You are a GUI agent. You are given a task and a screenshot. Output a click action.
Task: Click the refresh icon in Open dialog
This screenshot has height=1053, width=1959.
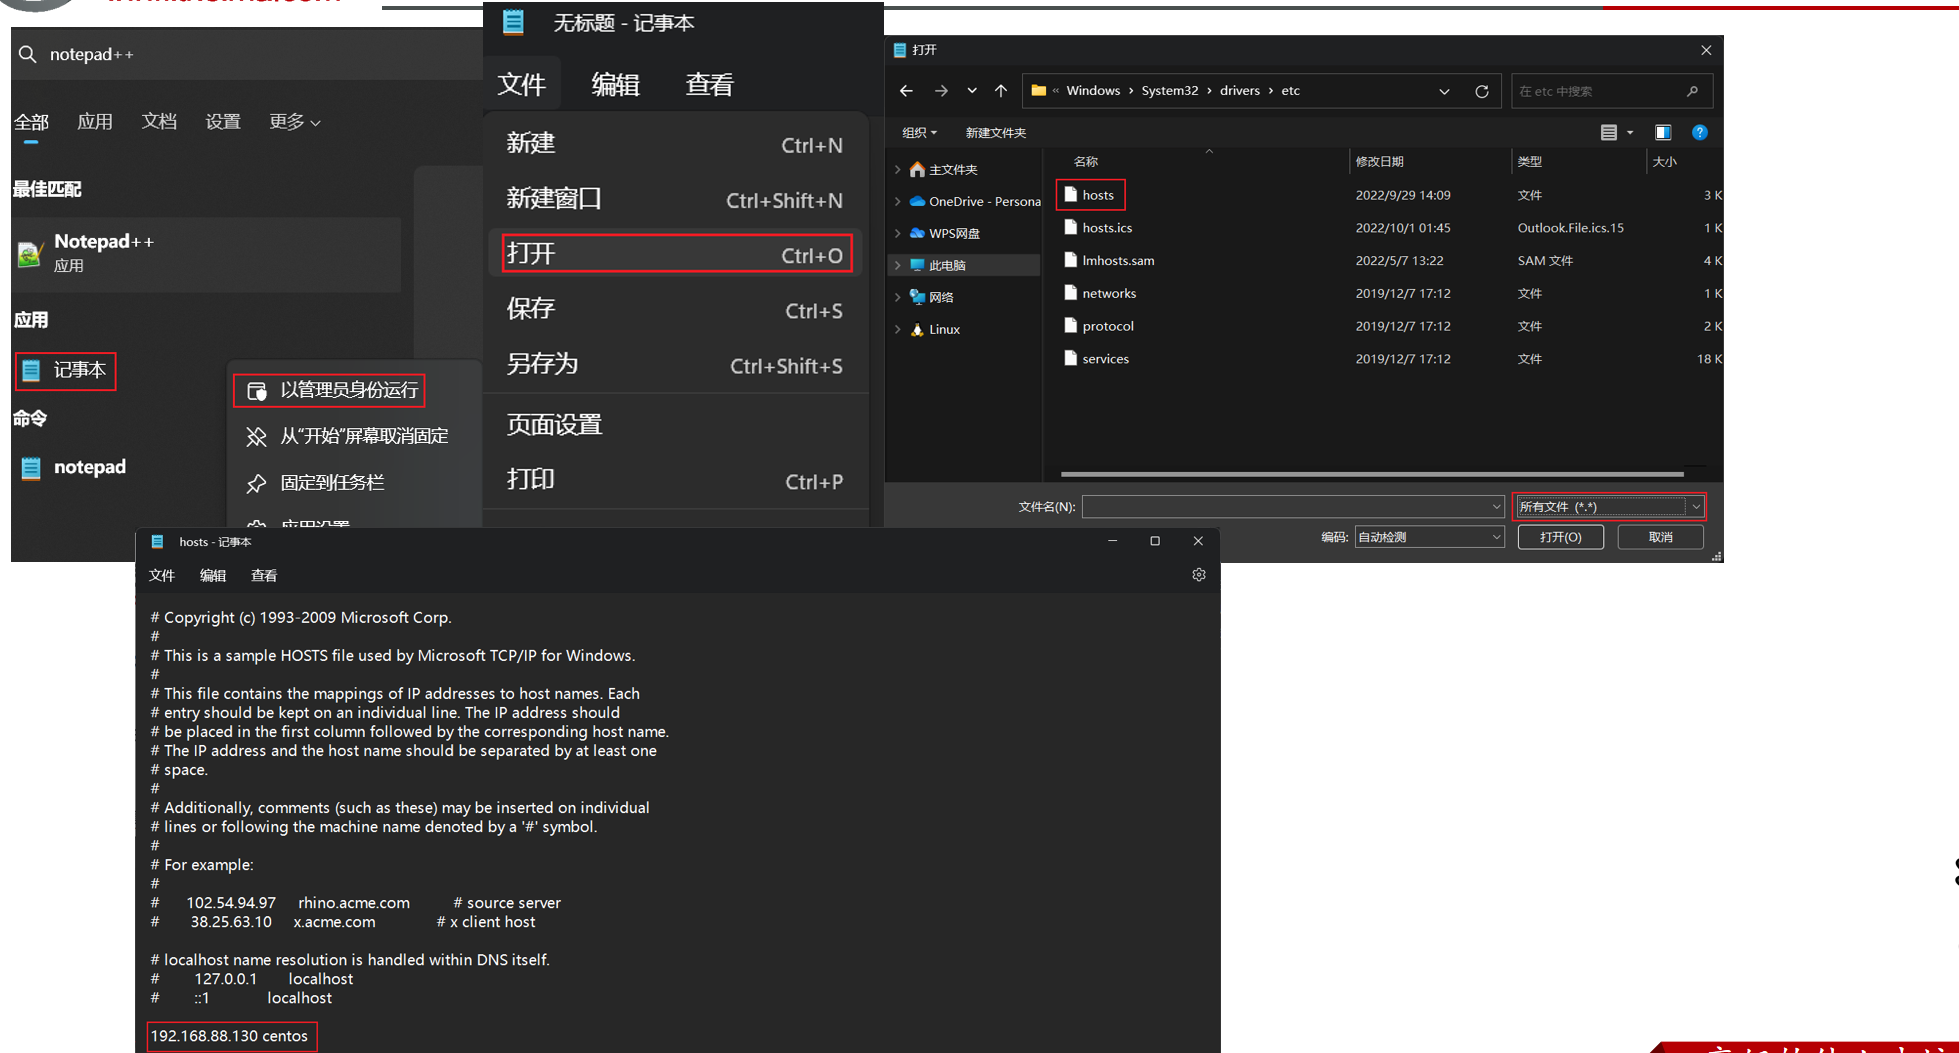point(1481,91)
